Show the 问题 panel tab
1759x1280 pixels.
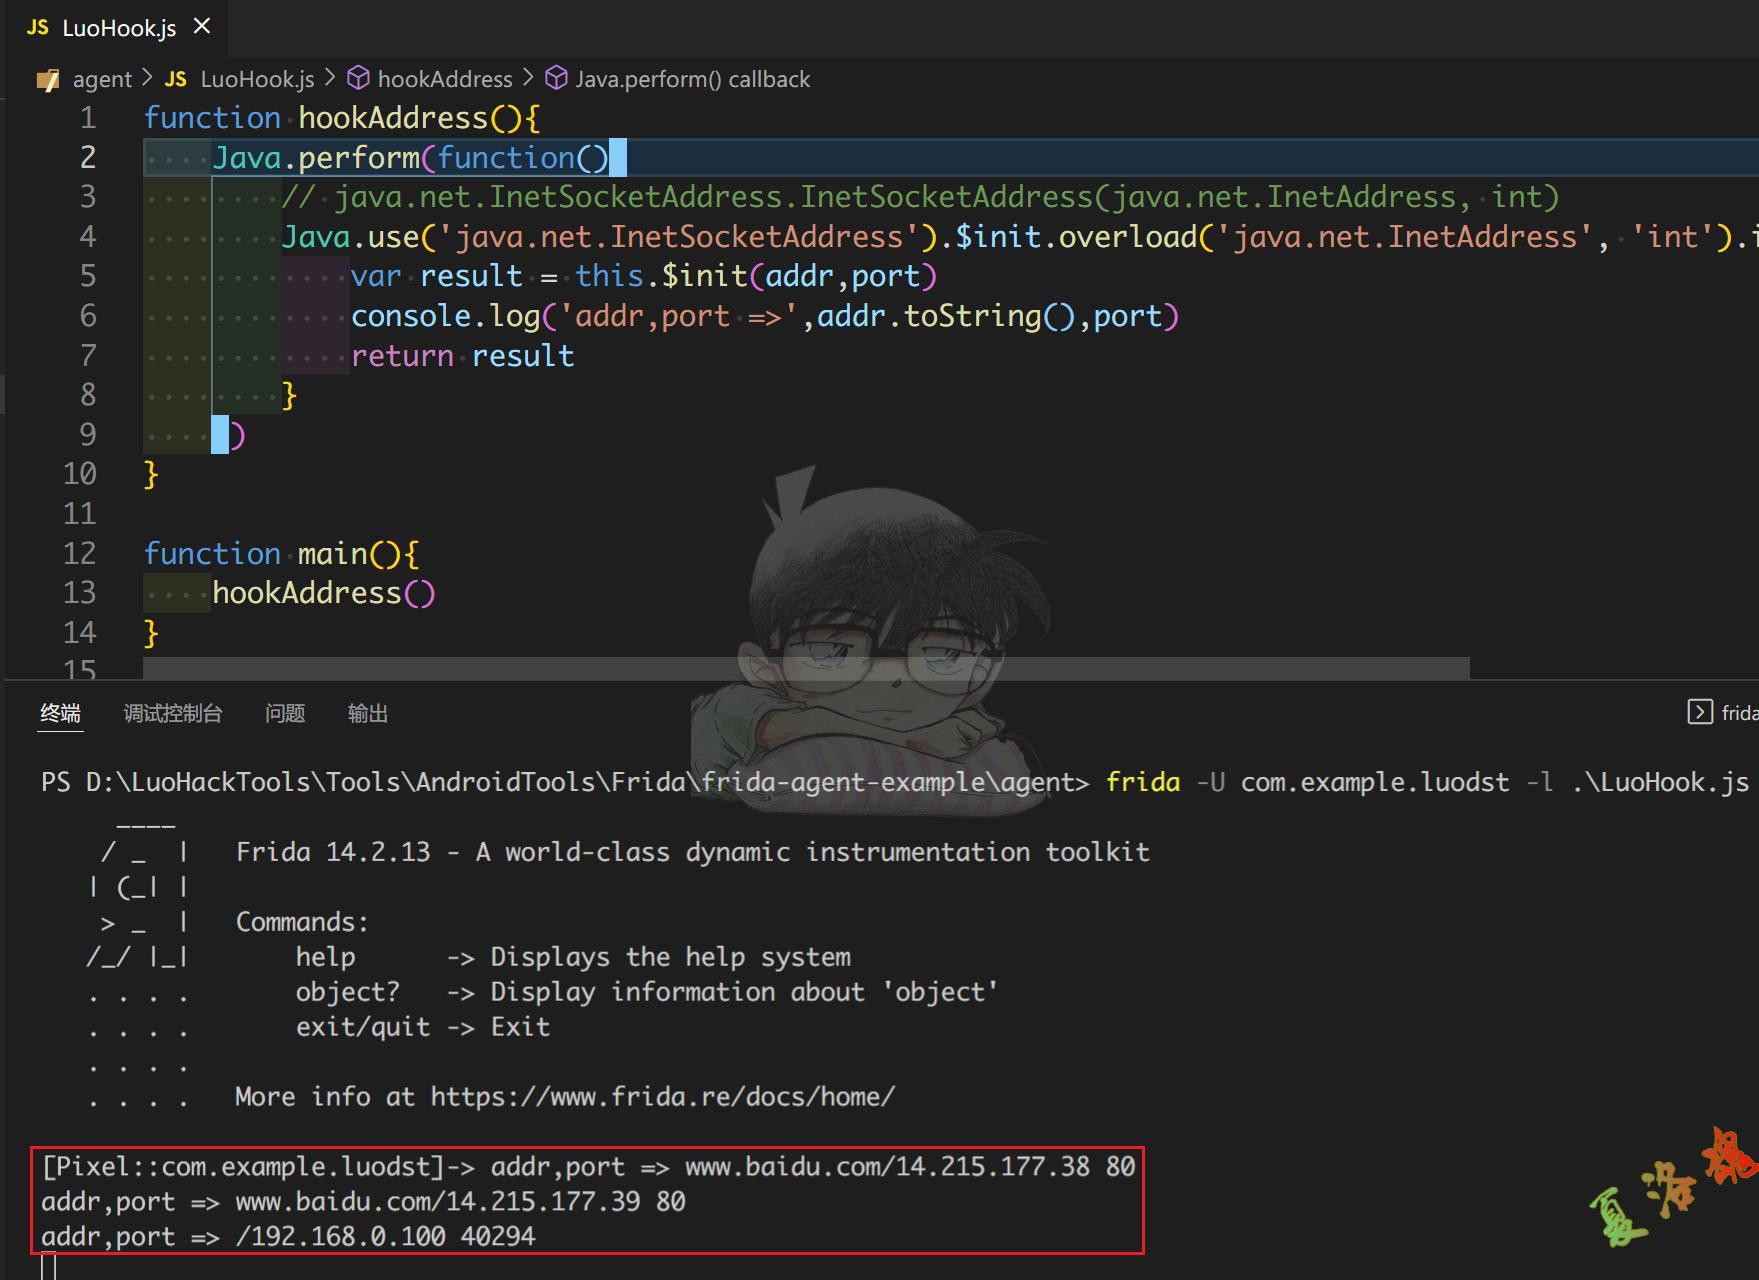285,713
